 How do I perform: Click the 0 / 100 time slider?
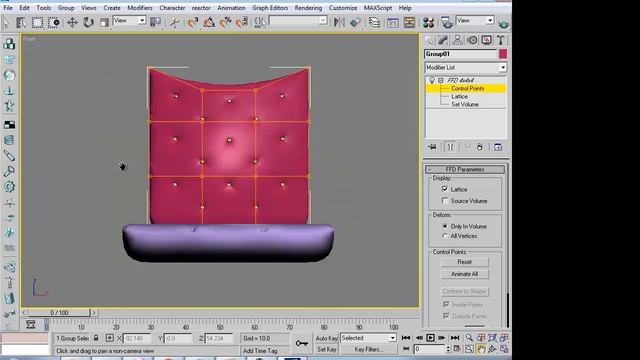pyautogui.click(x=59, y=313)
